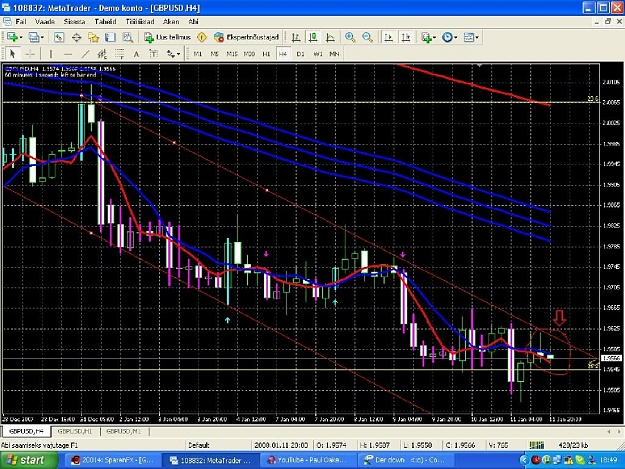Open the Vaade menu
This screenshot has height=469, width=625.
(45, 22)
